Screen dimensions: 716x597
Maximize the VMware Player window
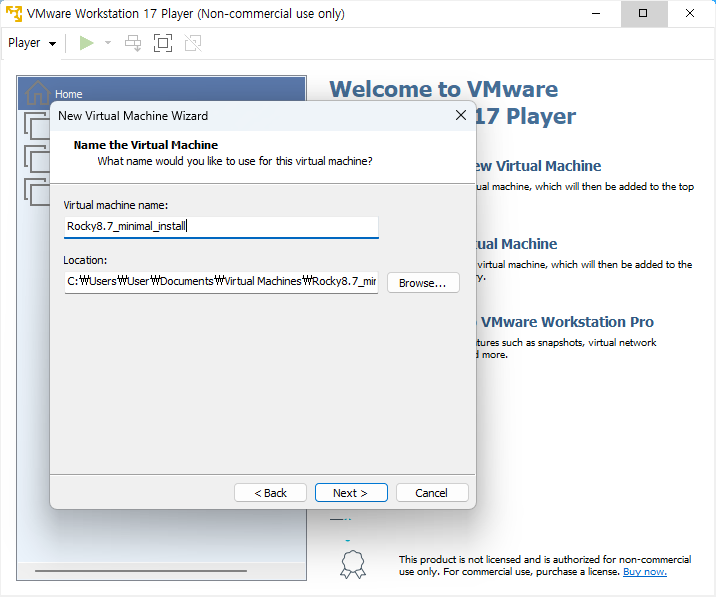643,14
